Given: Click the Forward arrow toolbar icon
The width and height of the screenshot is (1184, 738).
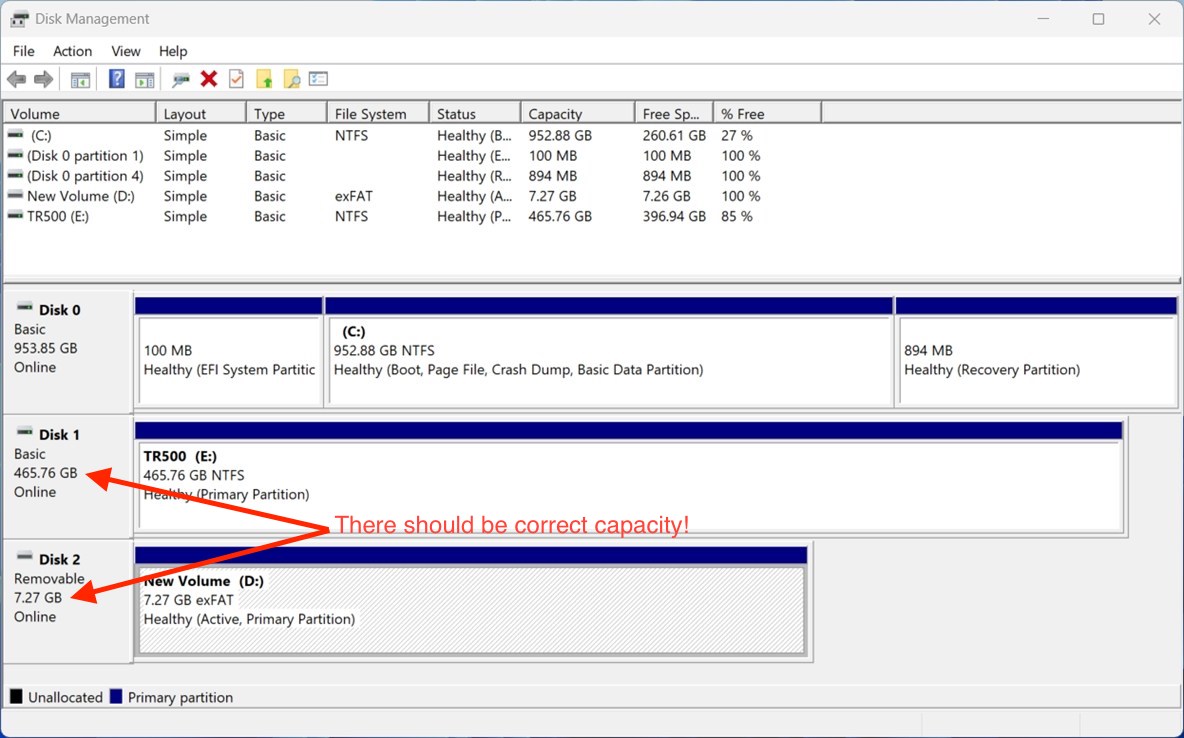Looking at the screenshot, I should coord(44,79).
